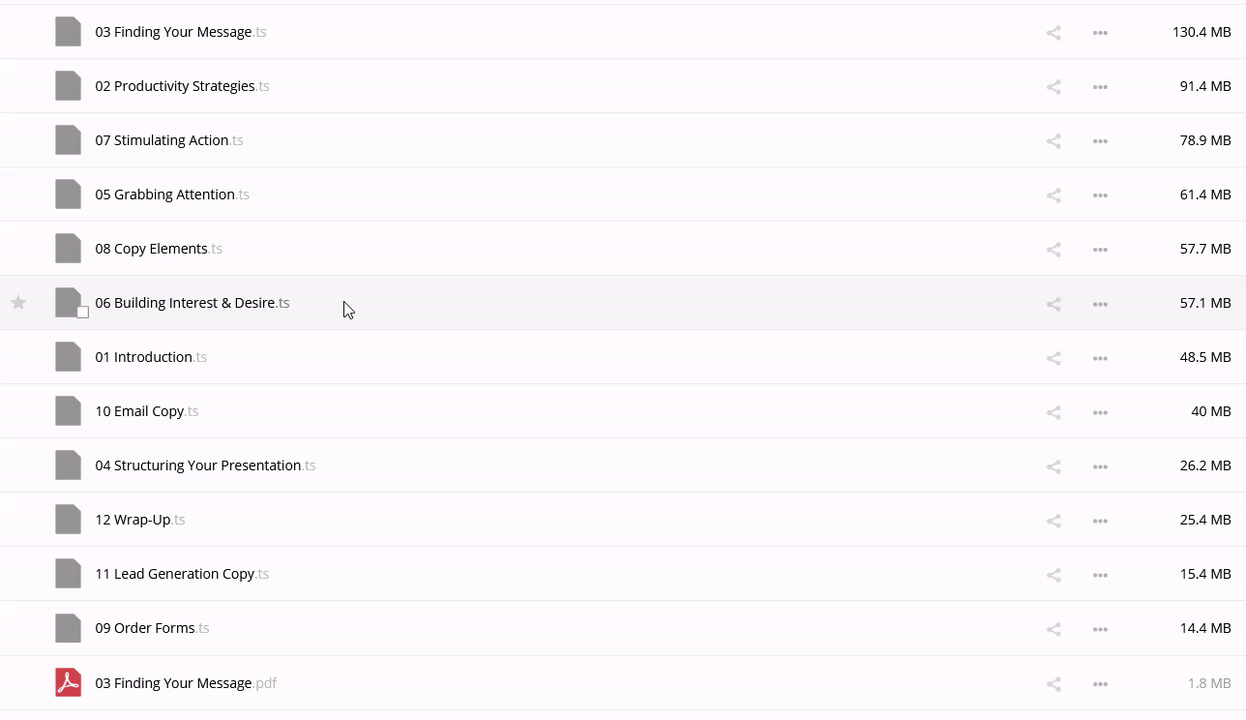Star the 06 Building Interest & Desire file
This screenshot has height=720, width=1246.
pos(18,303)
